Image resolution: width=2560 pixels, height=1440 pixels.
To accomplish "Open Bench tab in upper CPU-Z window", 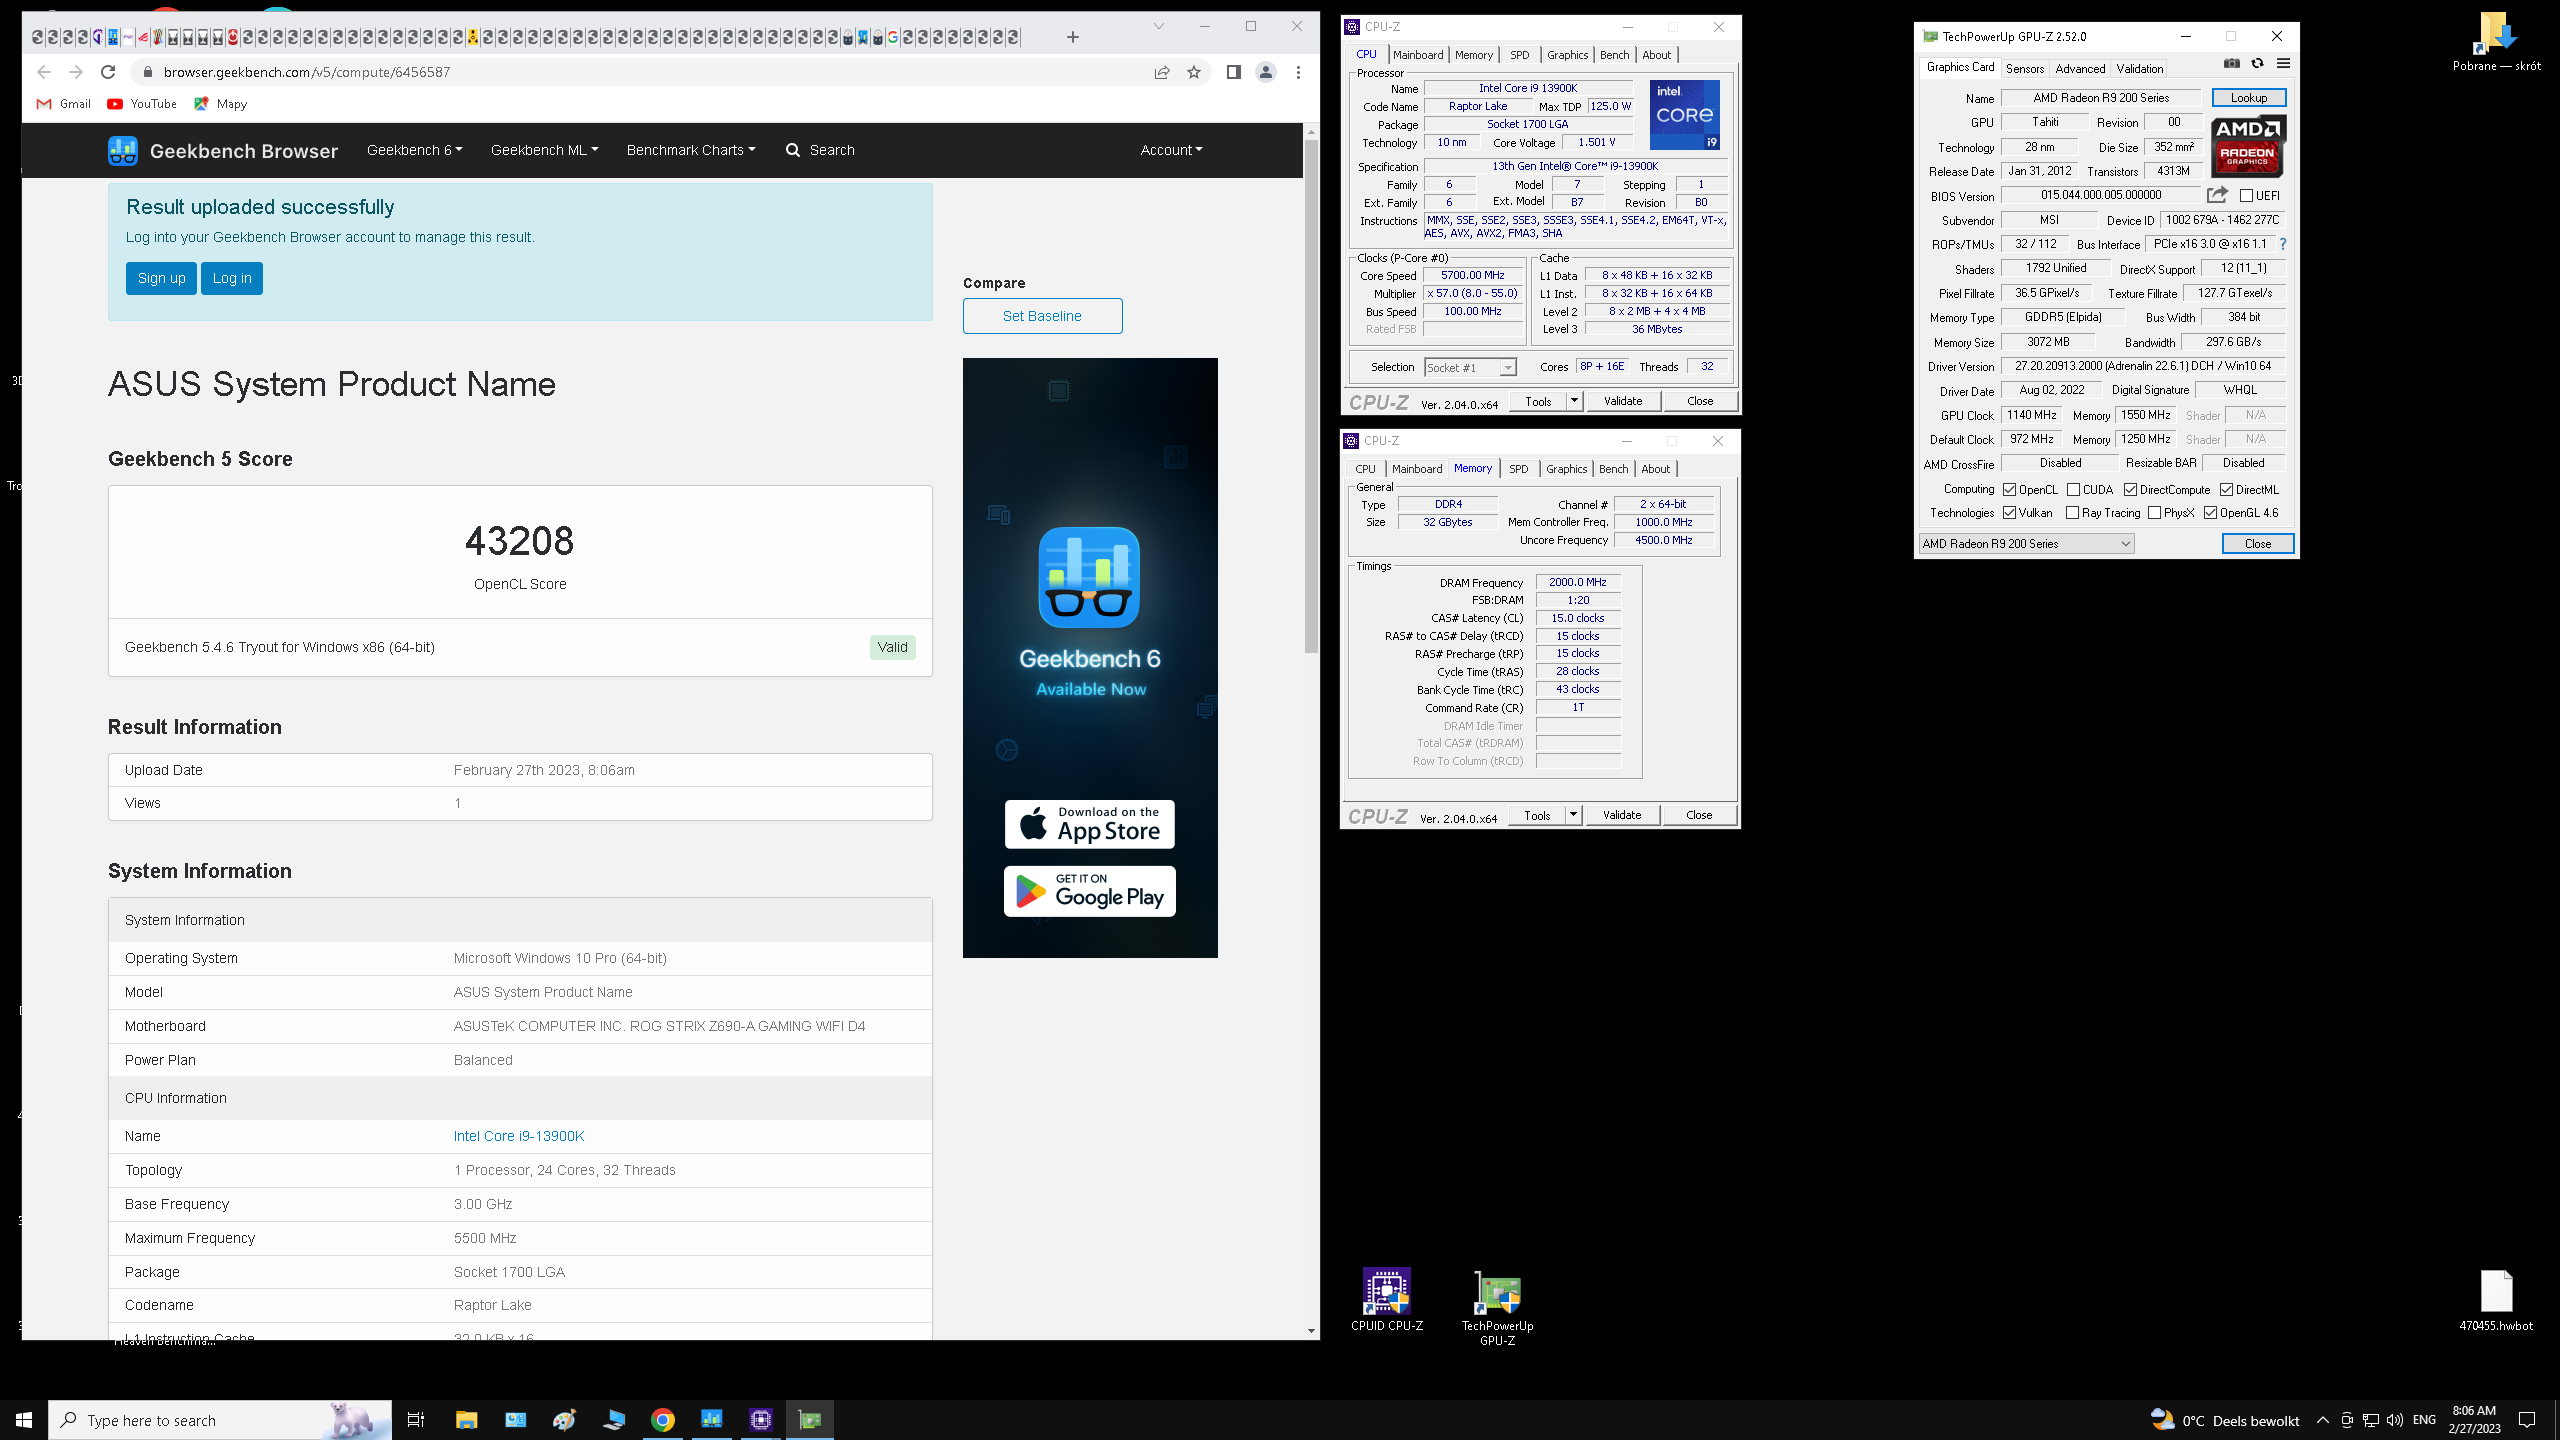I will coord(1614,55).
